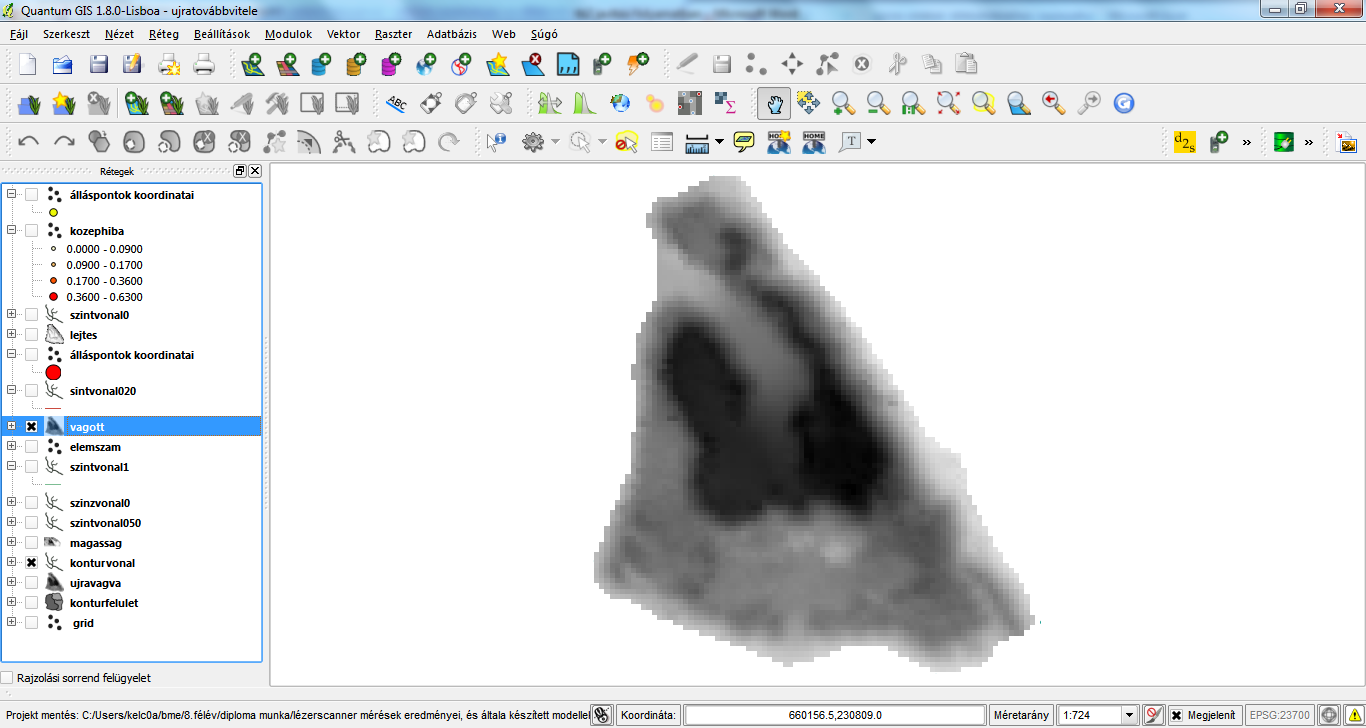This screenshot has width=1366, height=728.
Task: Enable the lejtes layer checkbox
Action: (x=31, y=335)
